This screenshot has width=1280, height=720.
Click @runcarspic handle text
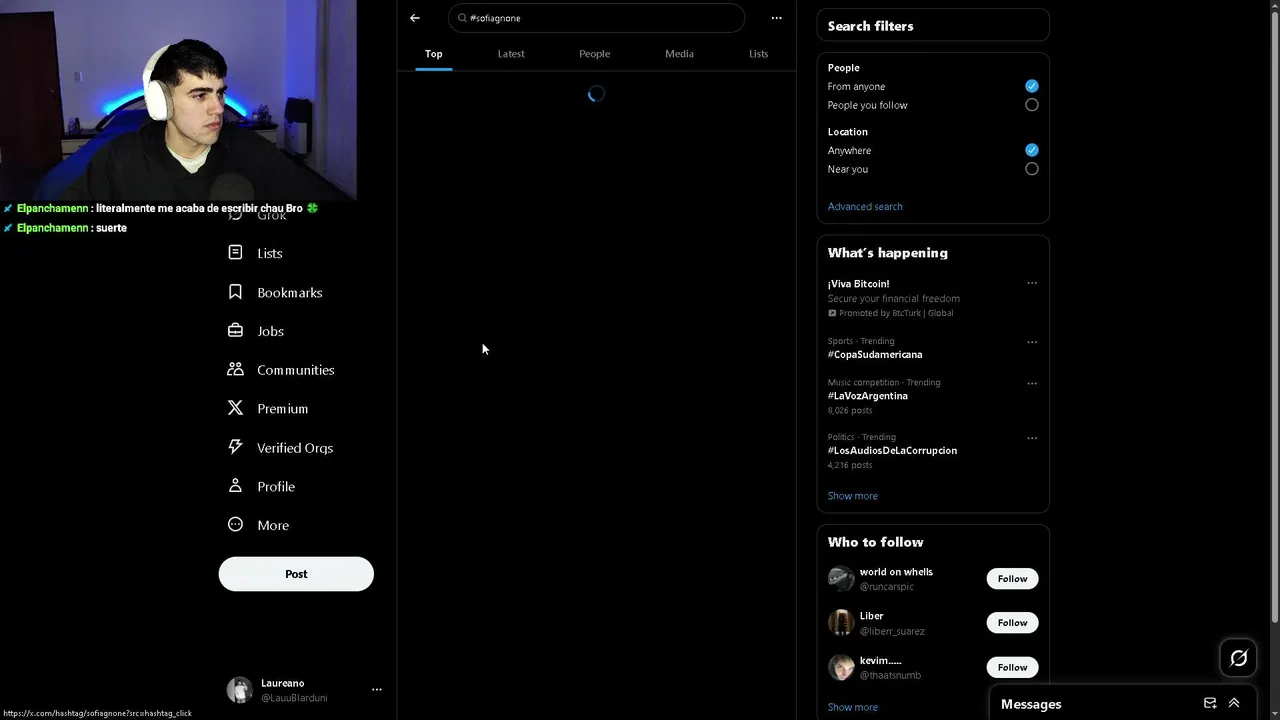coord(887,587)
